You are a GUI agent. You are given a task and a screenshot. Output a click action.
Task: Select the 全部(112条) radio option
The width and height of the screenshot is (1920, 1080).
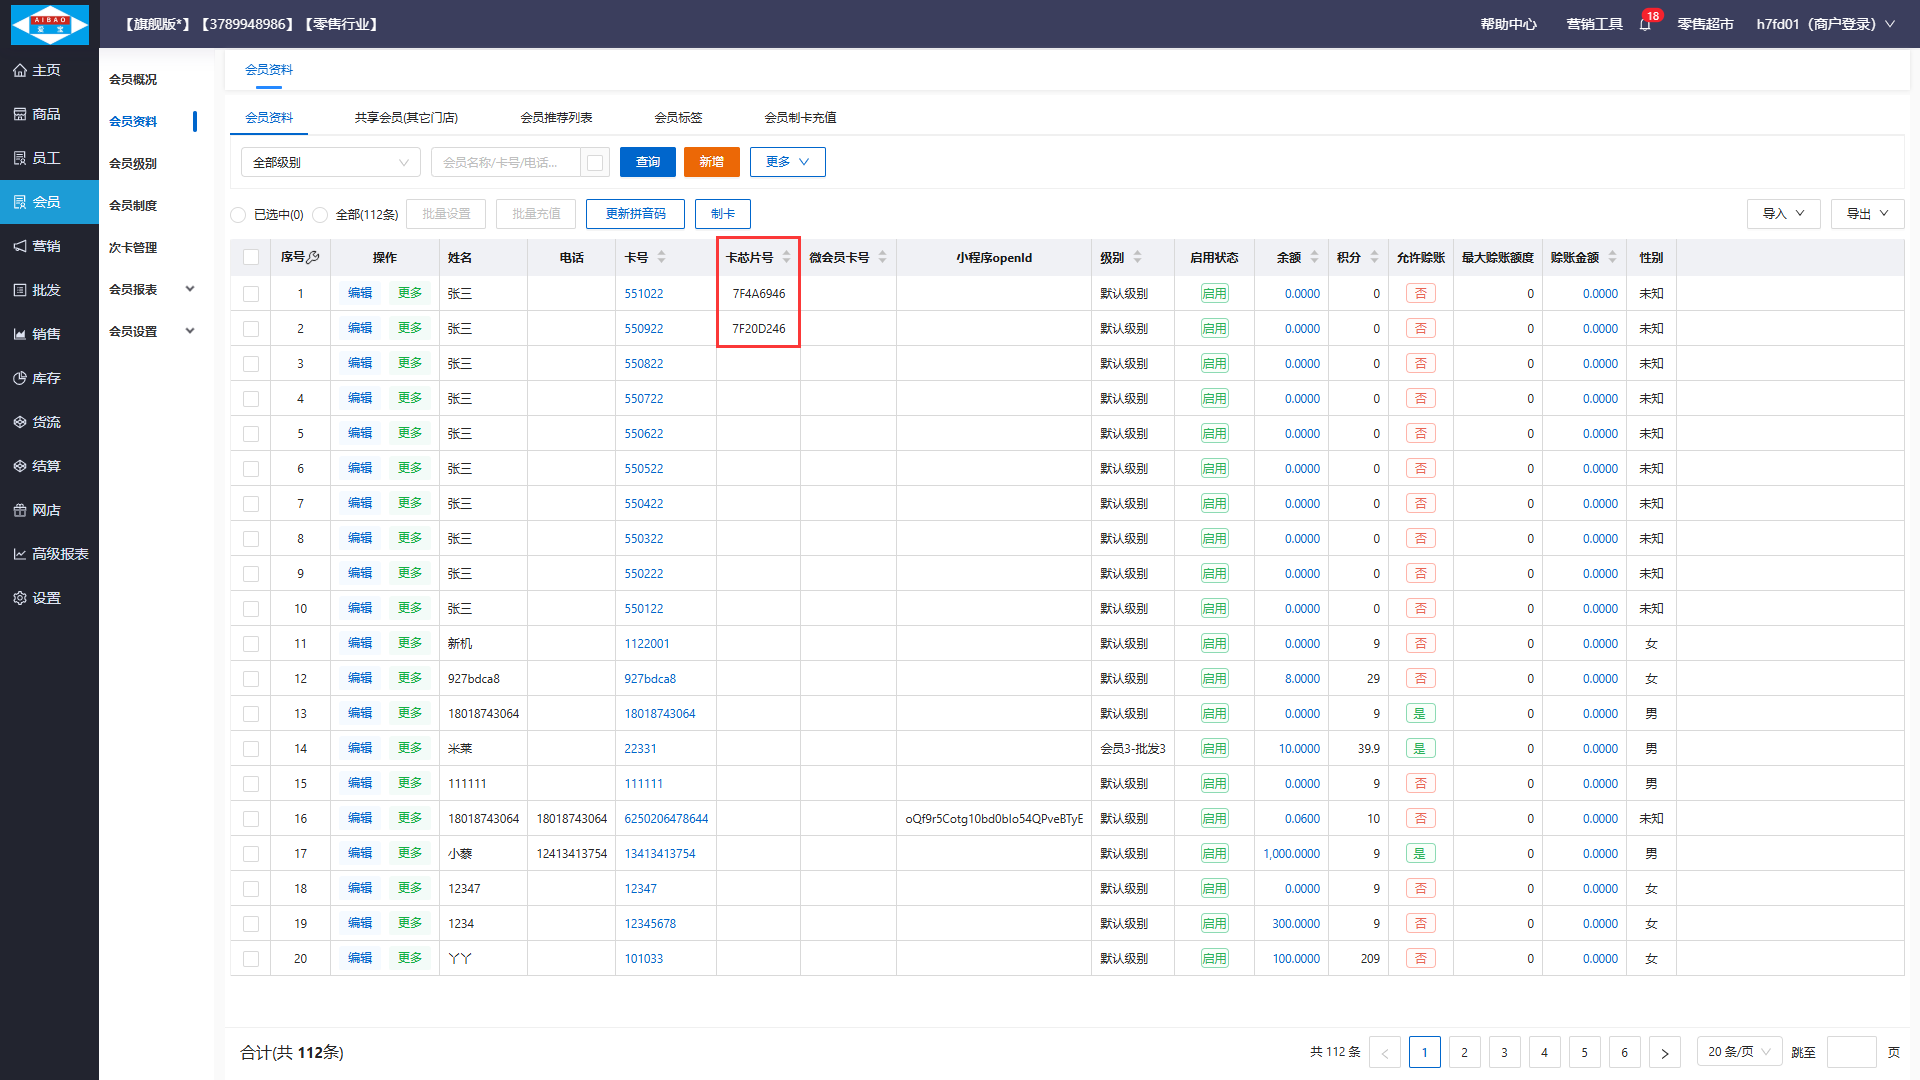coord(320,215)
